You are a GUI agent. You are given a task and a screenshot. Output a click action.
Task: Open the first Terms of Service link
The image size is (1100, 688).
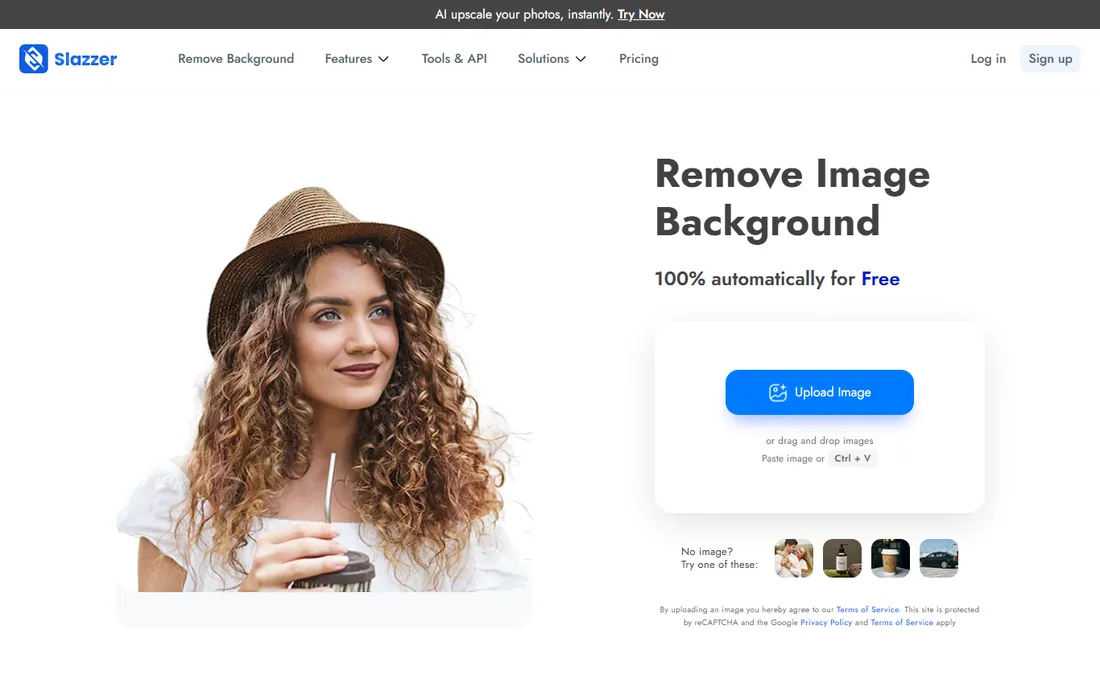tap(867, 609)
